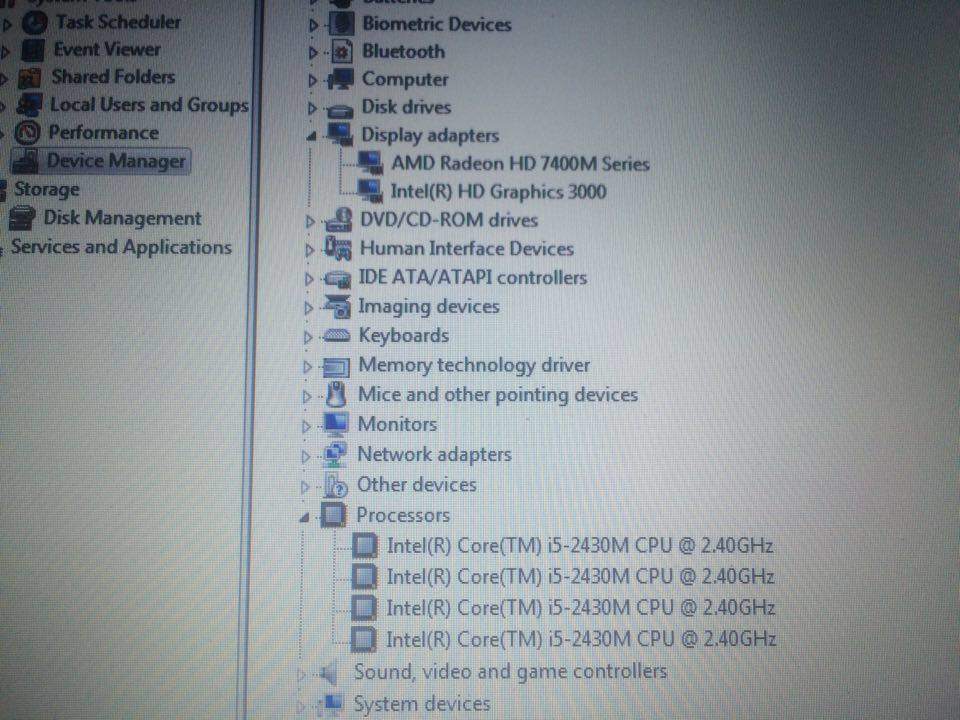Expand the Memory technology driver arrow
960x720 pixels.
pyautogui.click(x=307, y=367)
